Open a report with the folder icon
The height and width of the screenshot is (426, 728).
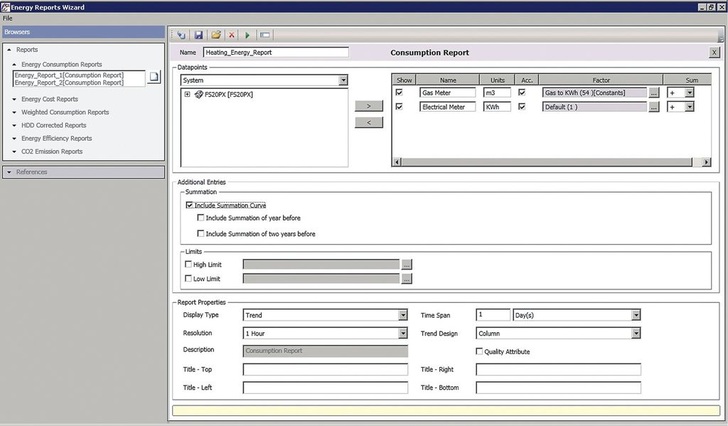click(x=216, y=35)
